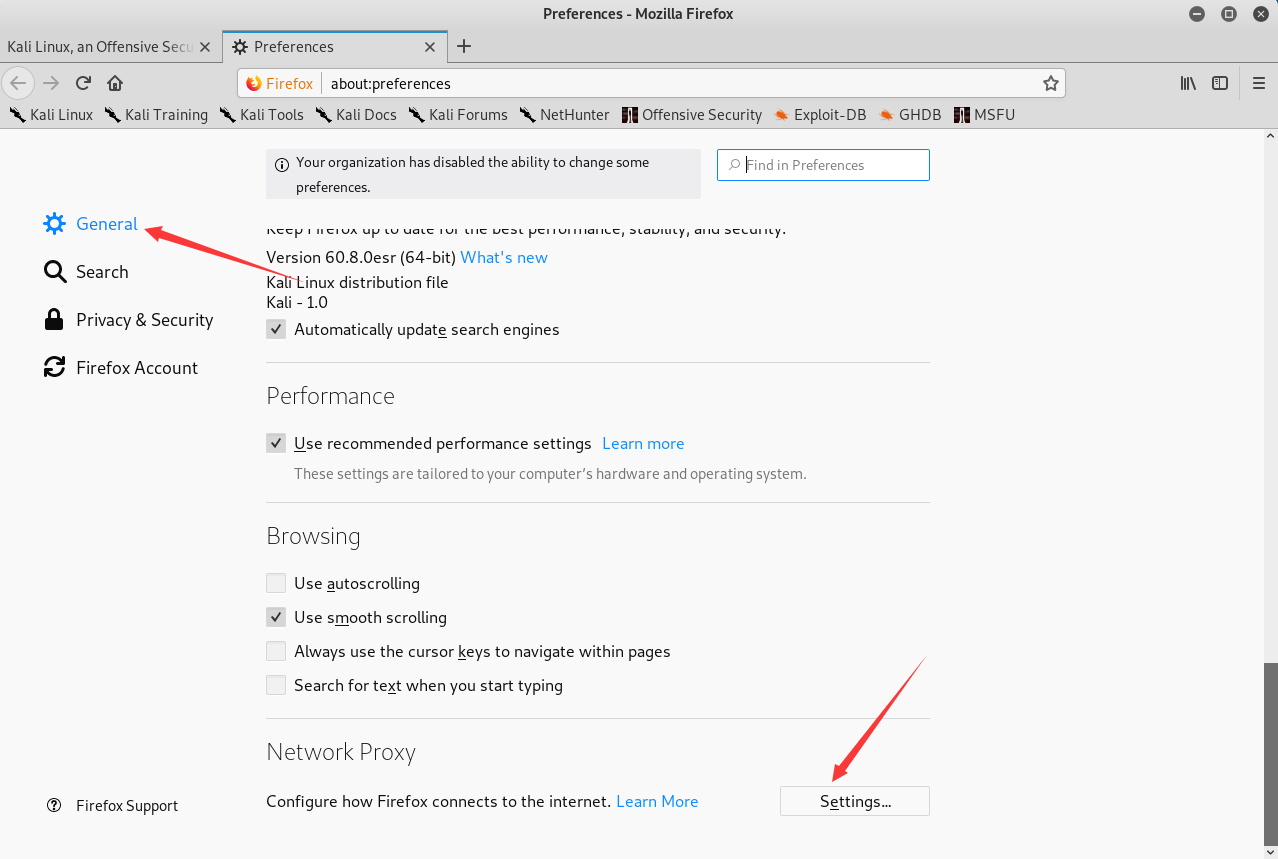This screenshot has height=859, width=1278.
Task: Open the Kali Linux bookmark
Action: point(51,115)
